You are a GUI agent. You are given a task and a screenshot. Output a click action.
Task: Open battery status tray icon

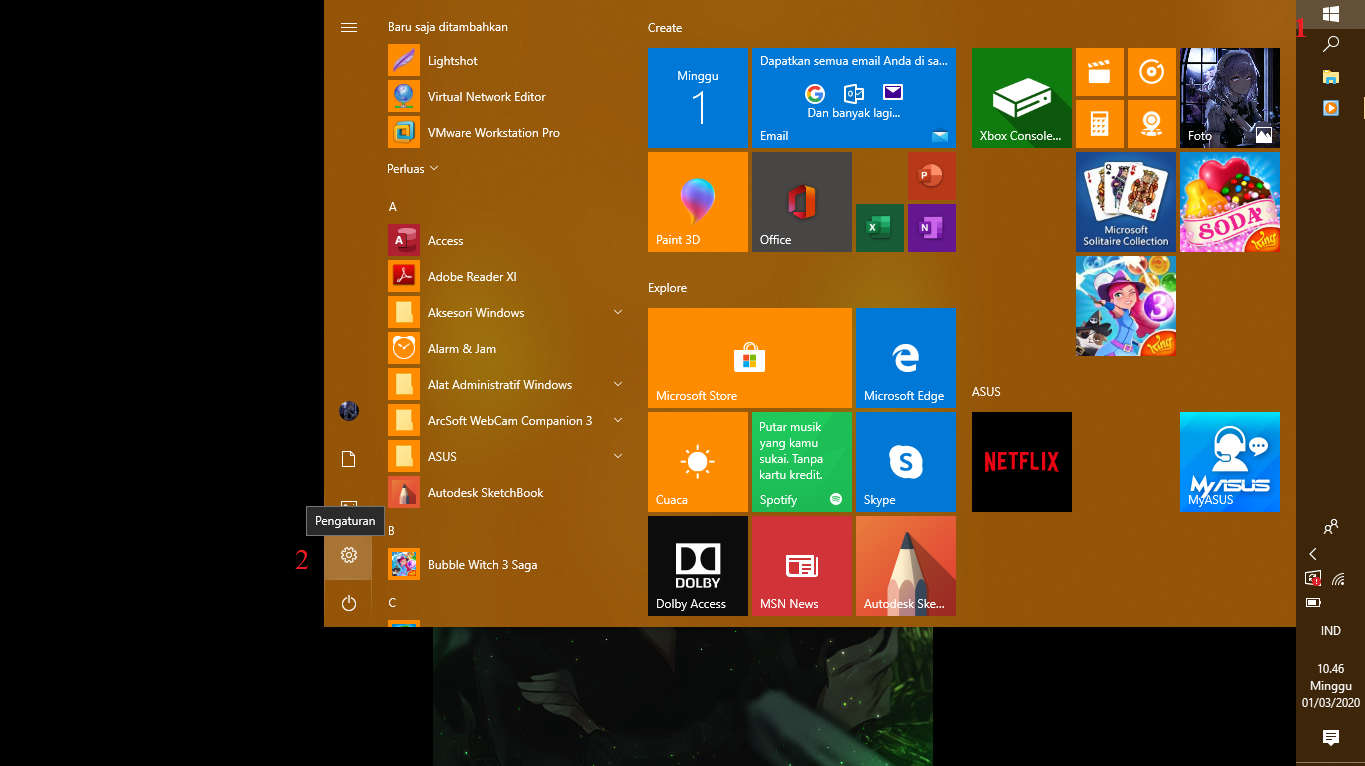[x=1313, y=603]
